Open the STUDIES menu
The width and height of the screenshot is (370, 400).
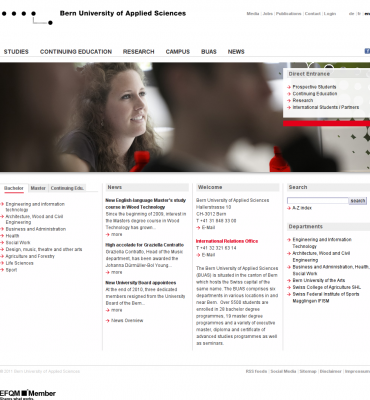coord(16,52)
